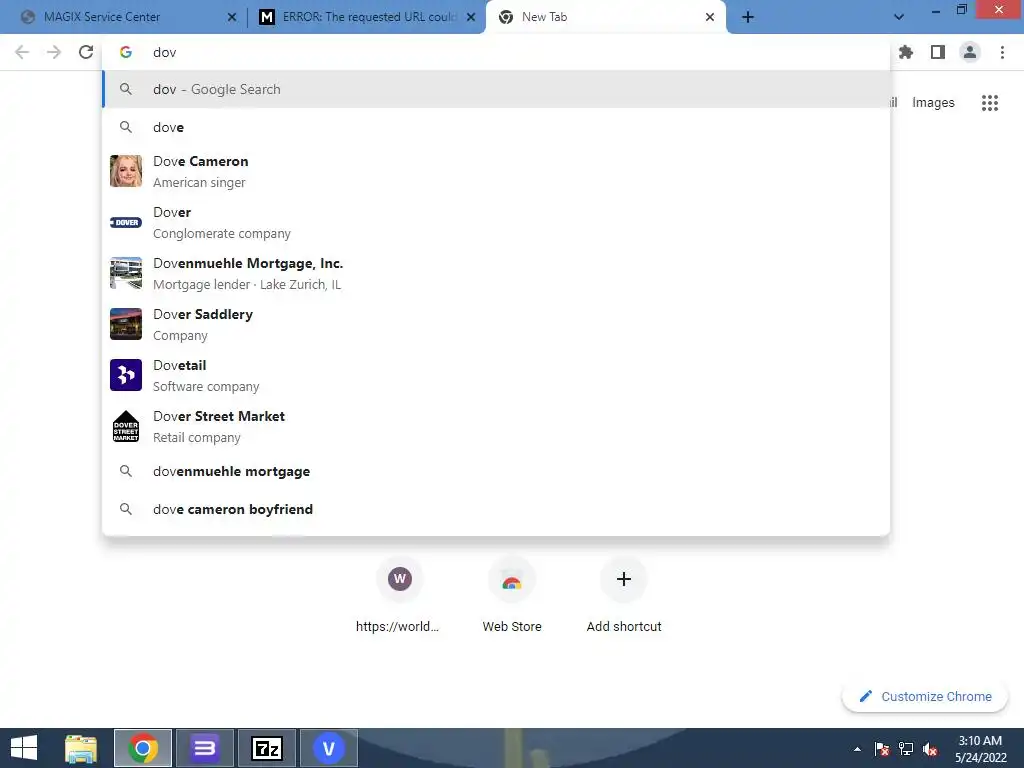
Task: Open the profile avatar menu
Action: pos(970,52)
